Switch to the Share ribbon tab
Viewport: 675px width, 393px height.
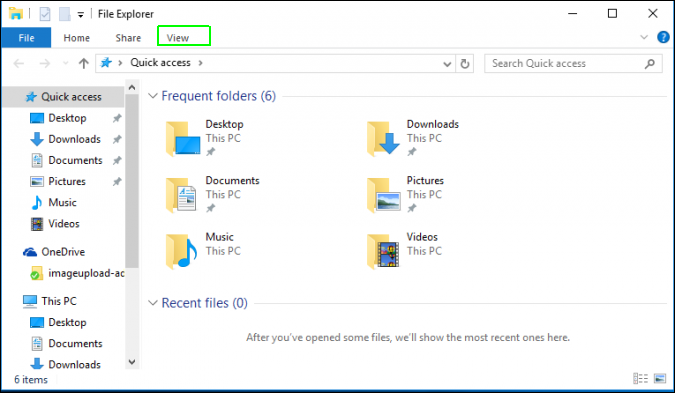coord(128,38)
